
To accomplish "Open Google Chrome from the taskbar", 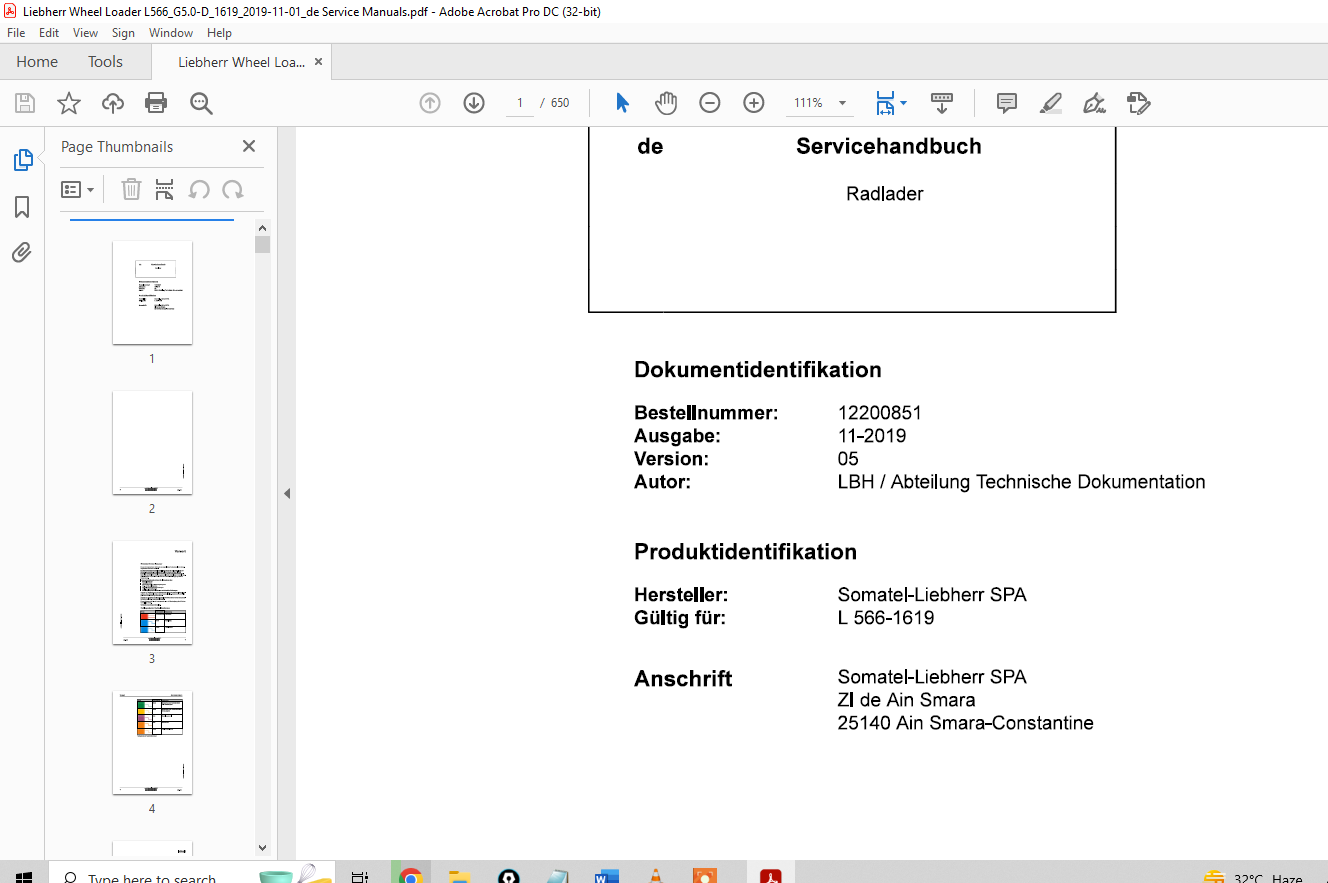I will pyautogui.click(x=409, y=876).
